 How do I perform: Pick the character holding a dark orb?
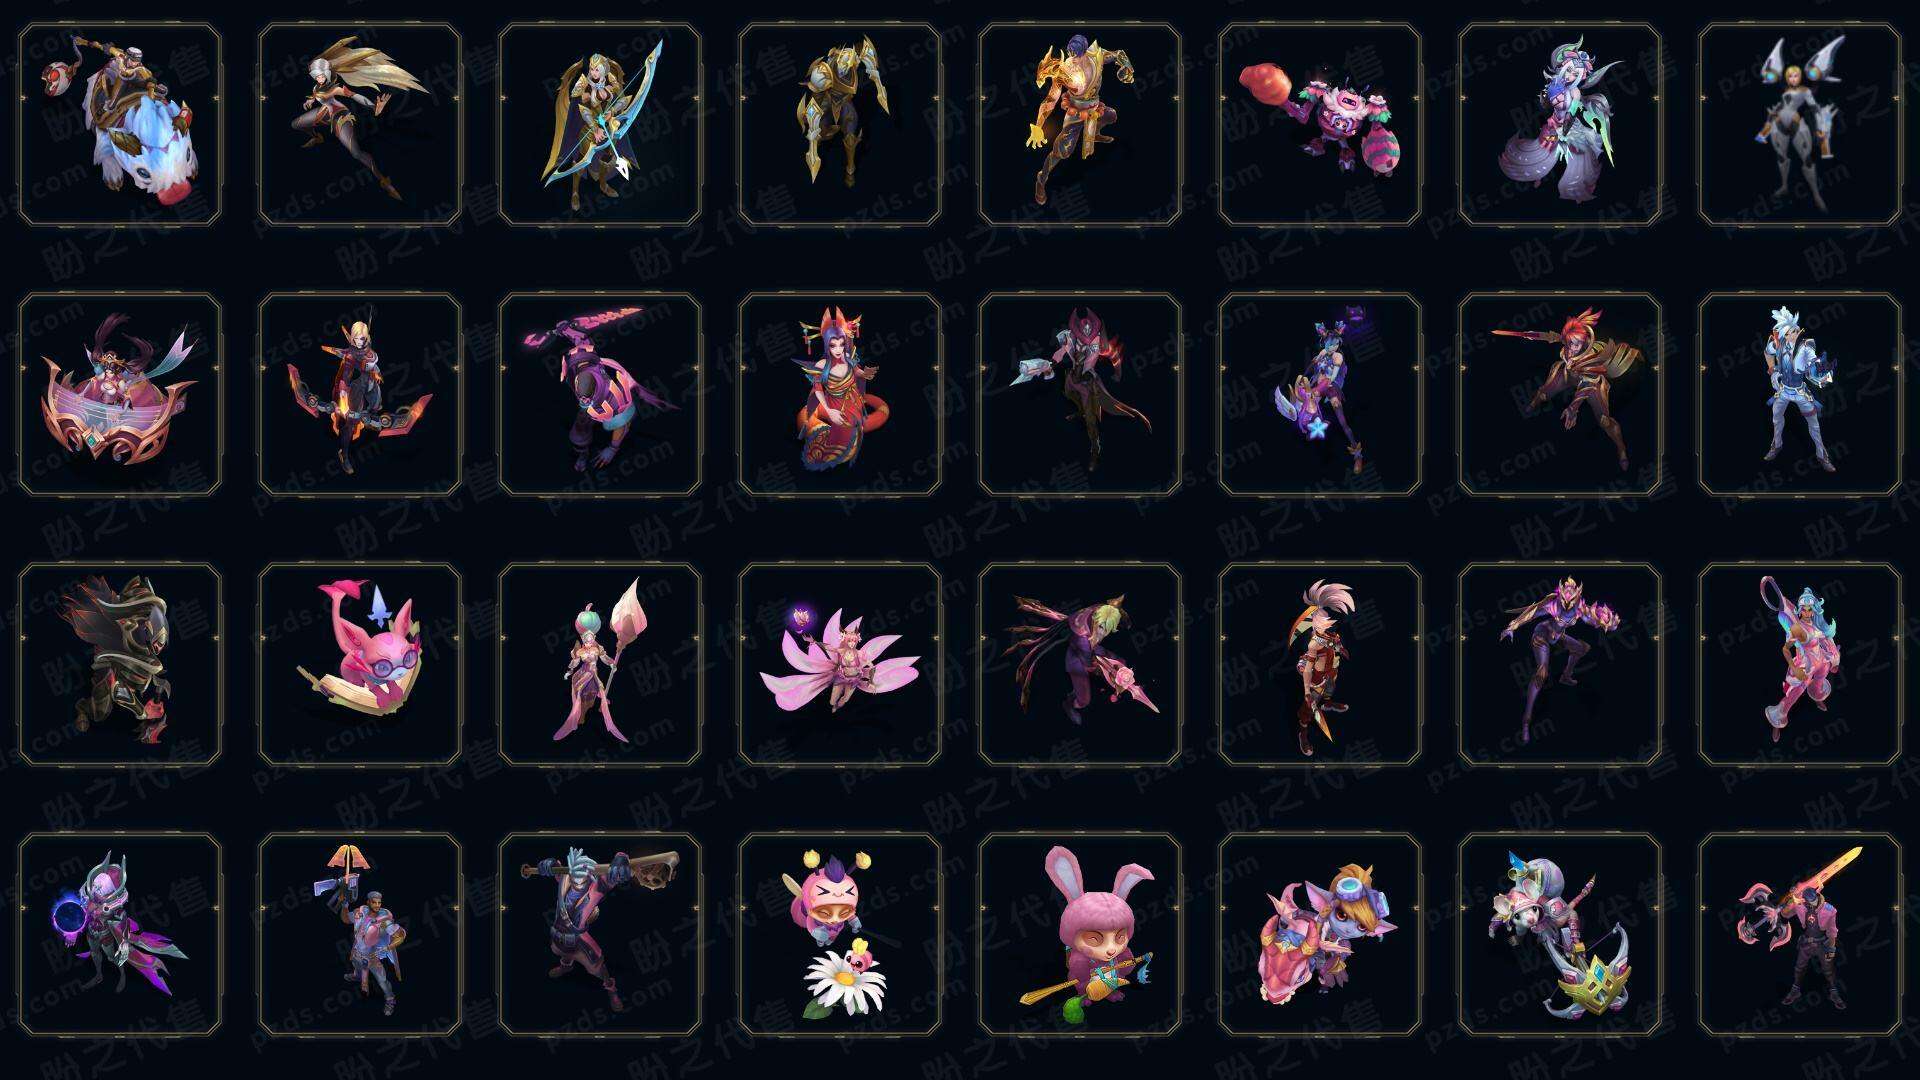[120, 935]
